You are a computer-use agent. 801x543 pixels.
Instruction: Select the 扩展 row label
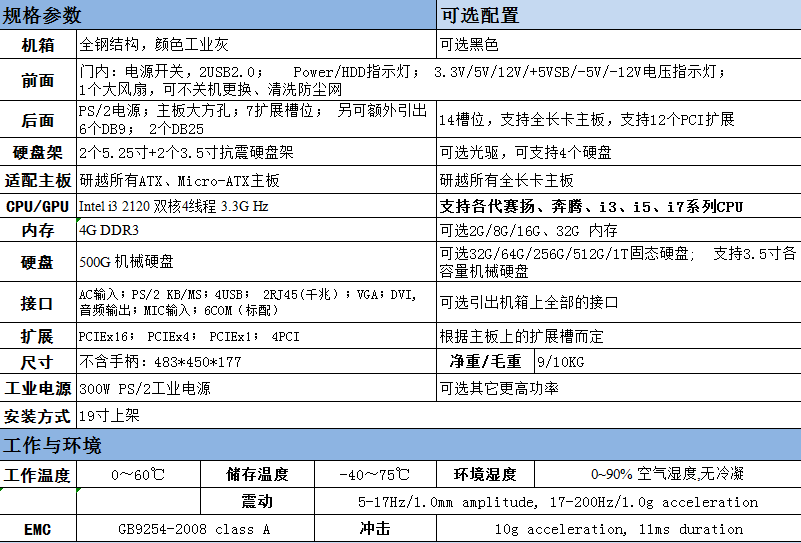pyautogui.click(x=38, y=336)
